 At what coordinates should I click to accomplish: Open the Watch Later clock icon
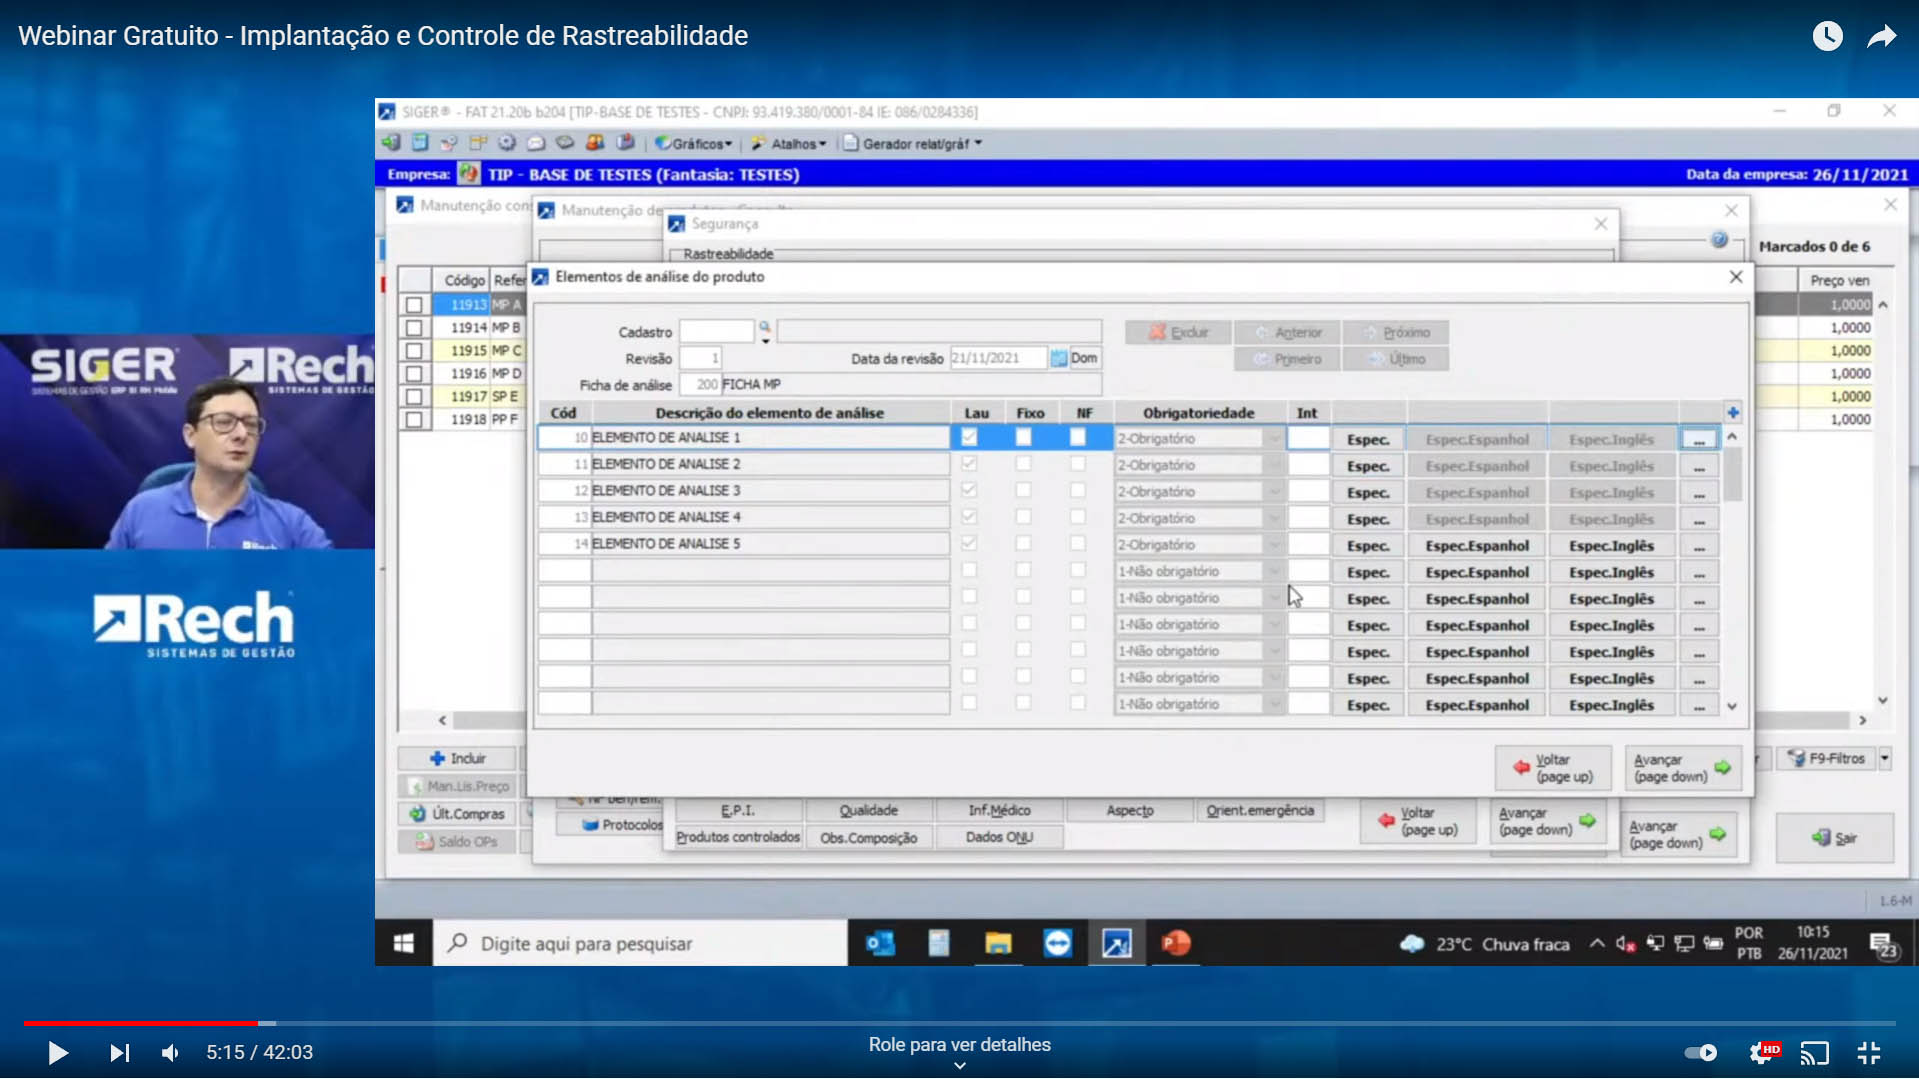click(x=1827, y=37)
